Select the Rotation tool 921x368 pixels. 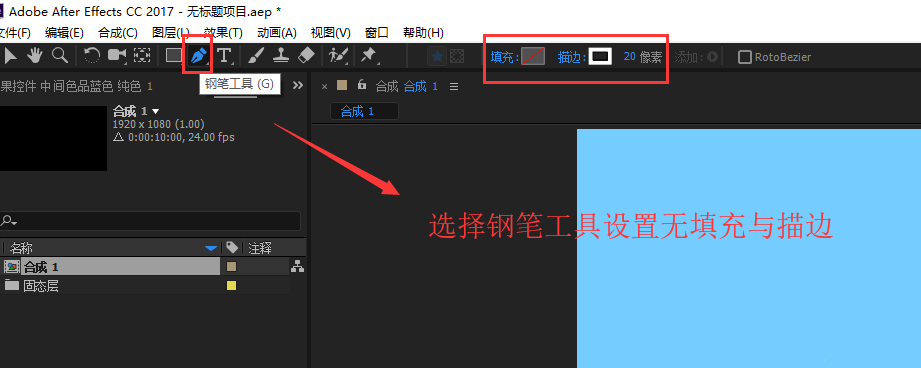[x=92, y=56]
